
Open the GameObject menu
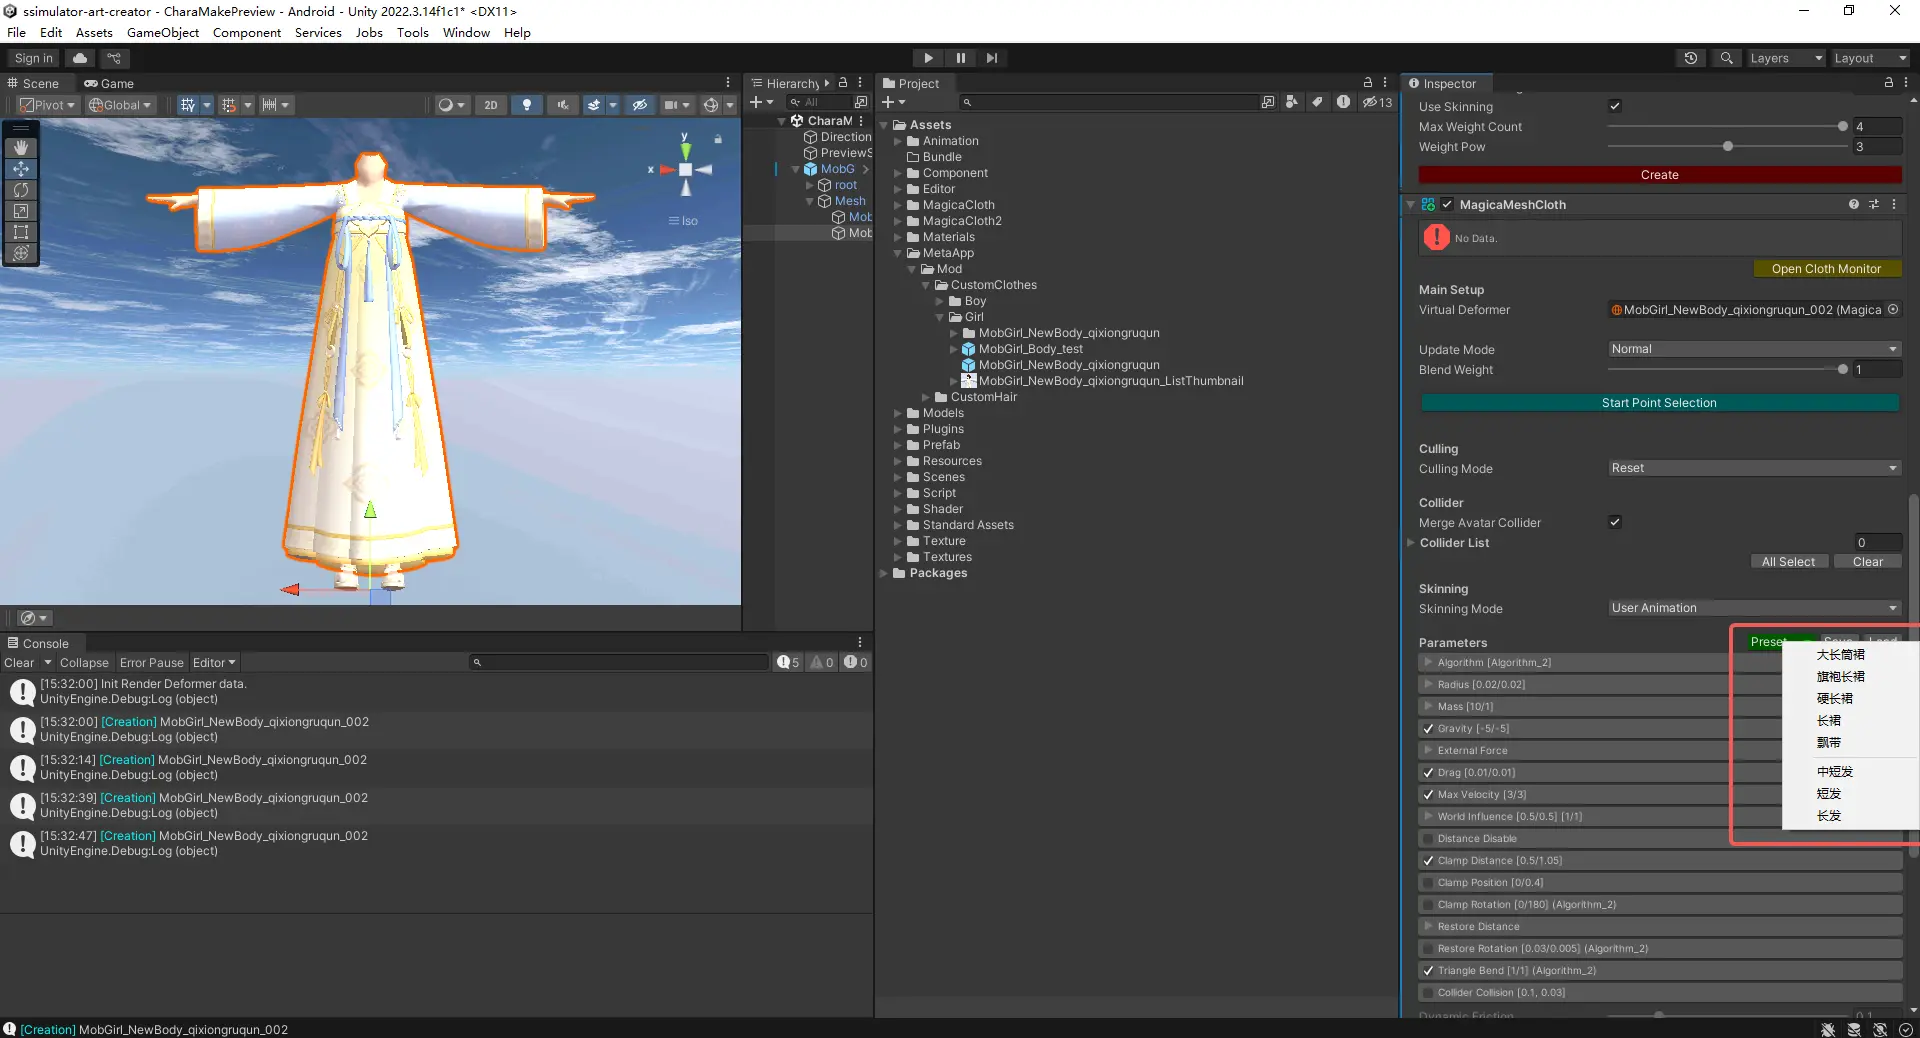tap(163, 32)
